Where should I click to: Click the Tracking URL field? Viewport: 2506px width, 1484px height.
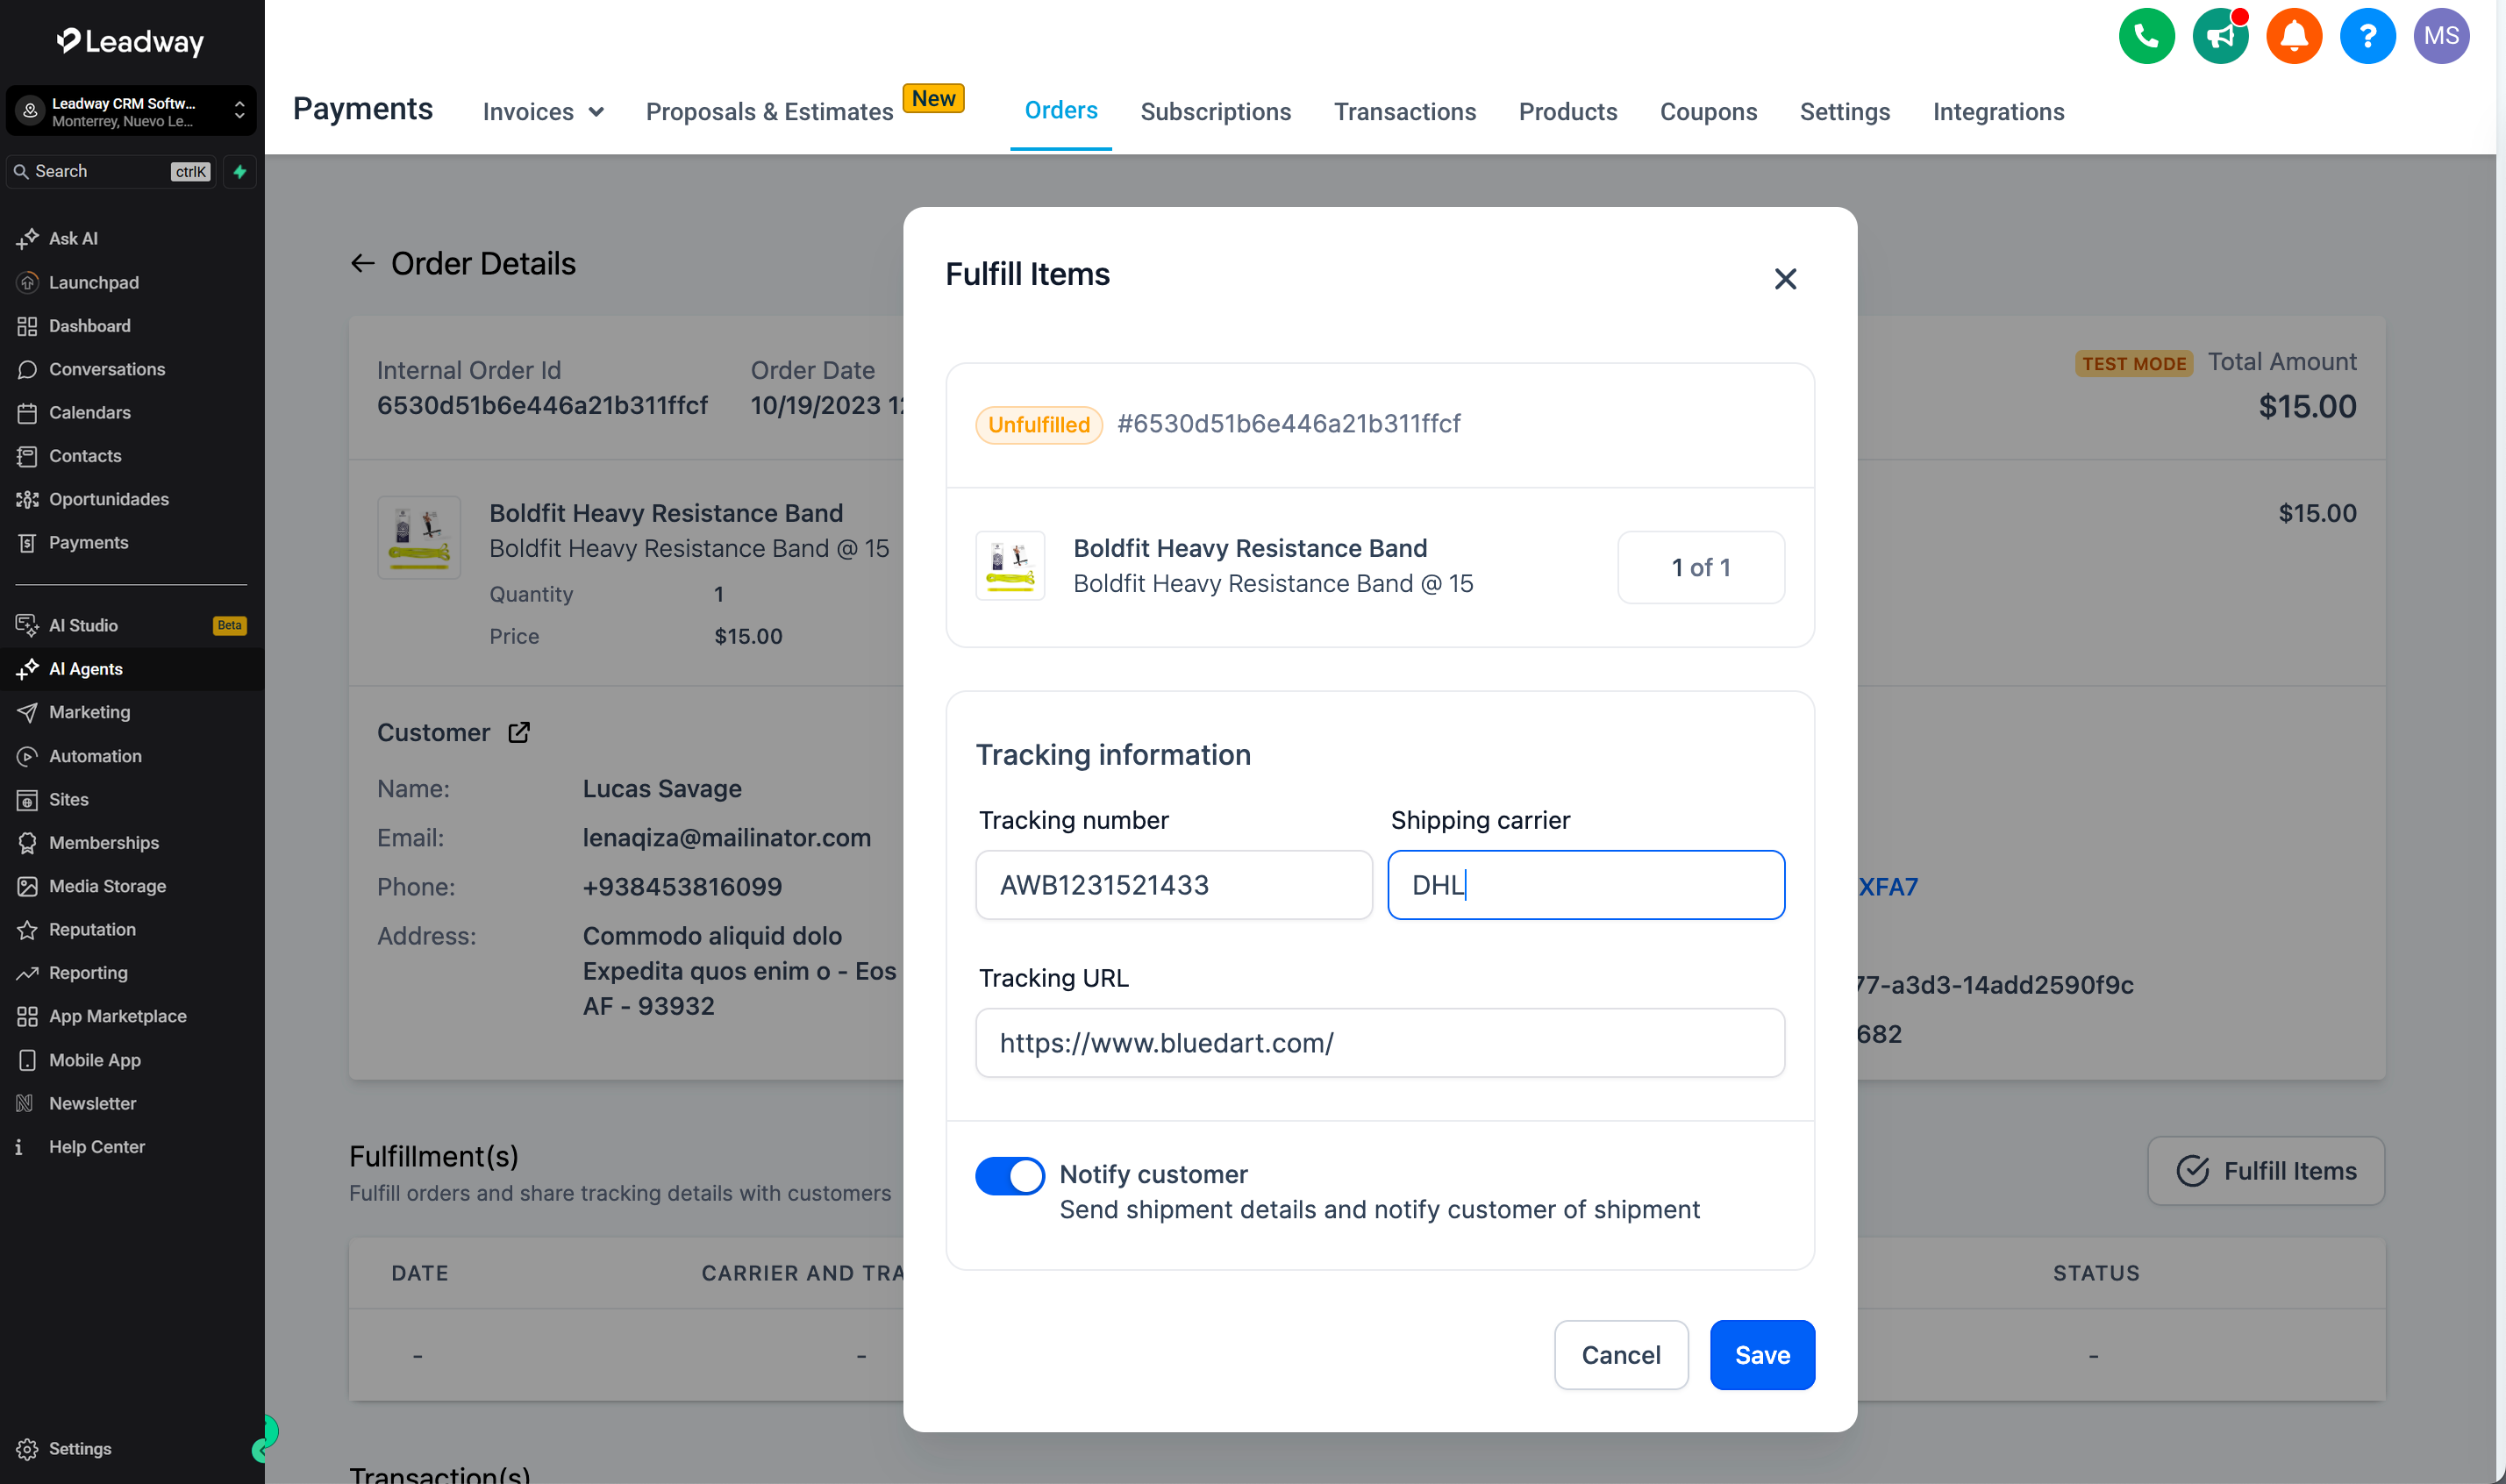(1379, 1043)
